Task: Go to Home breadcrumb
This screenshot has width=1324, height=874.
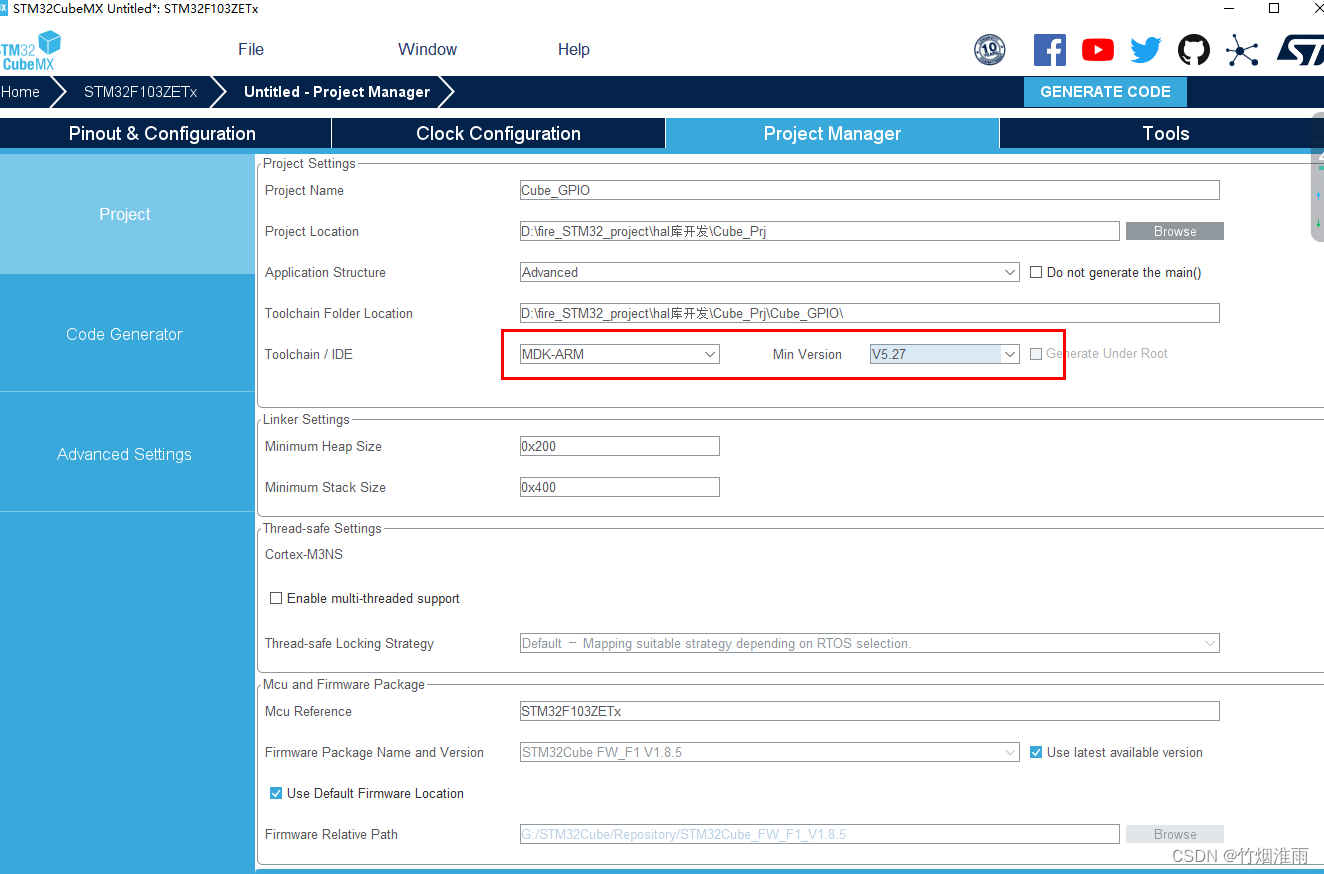Action: 21,92
